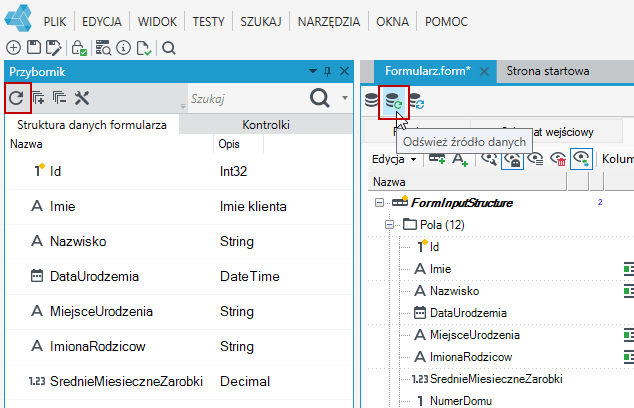Click the plain database source icon
The image size is (634, 408).
371,100
